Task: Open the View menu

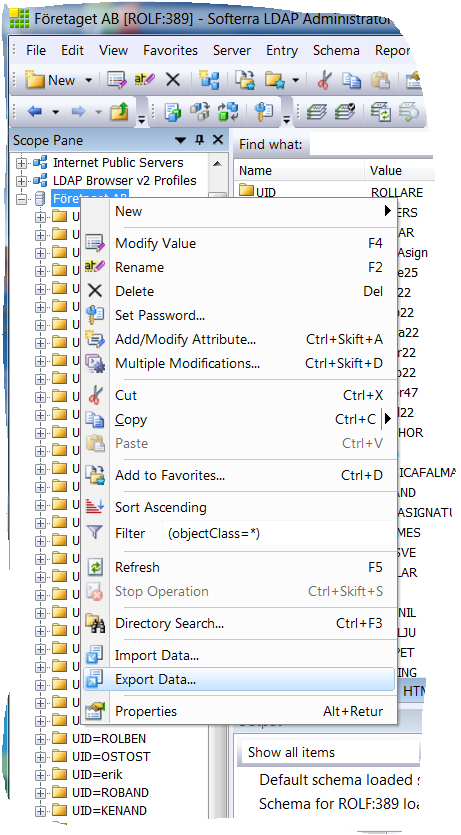Action: 113,51
